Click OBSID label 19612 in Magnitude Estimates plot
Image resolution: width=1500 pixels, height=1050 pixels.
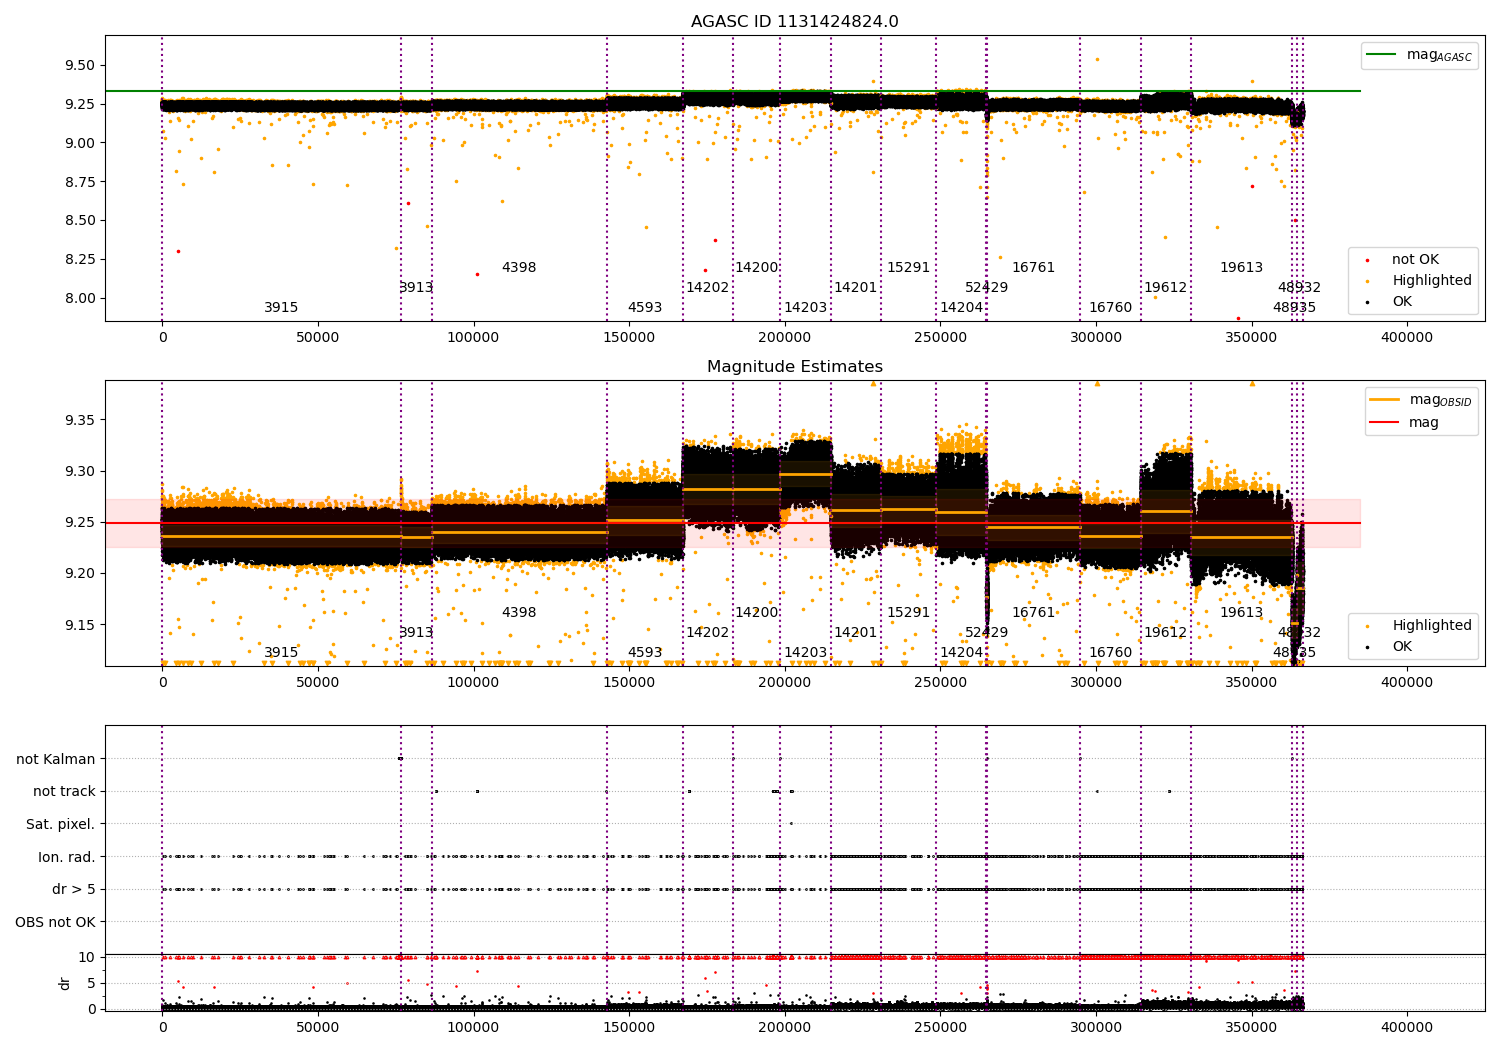click(1165, 632)
